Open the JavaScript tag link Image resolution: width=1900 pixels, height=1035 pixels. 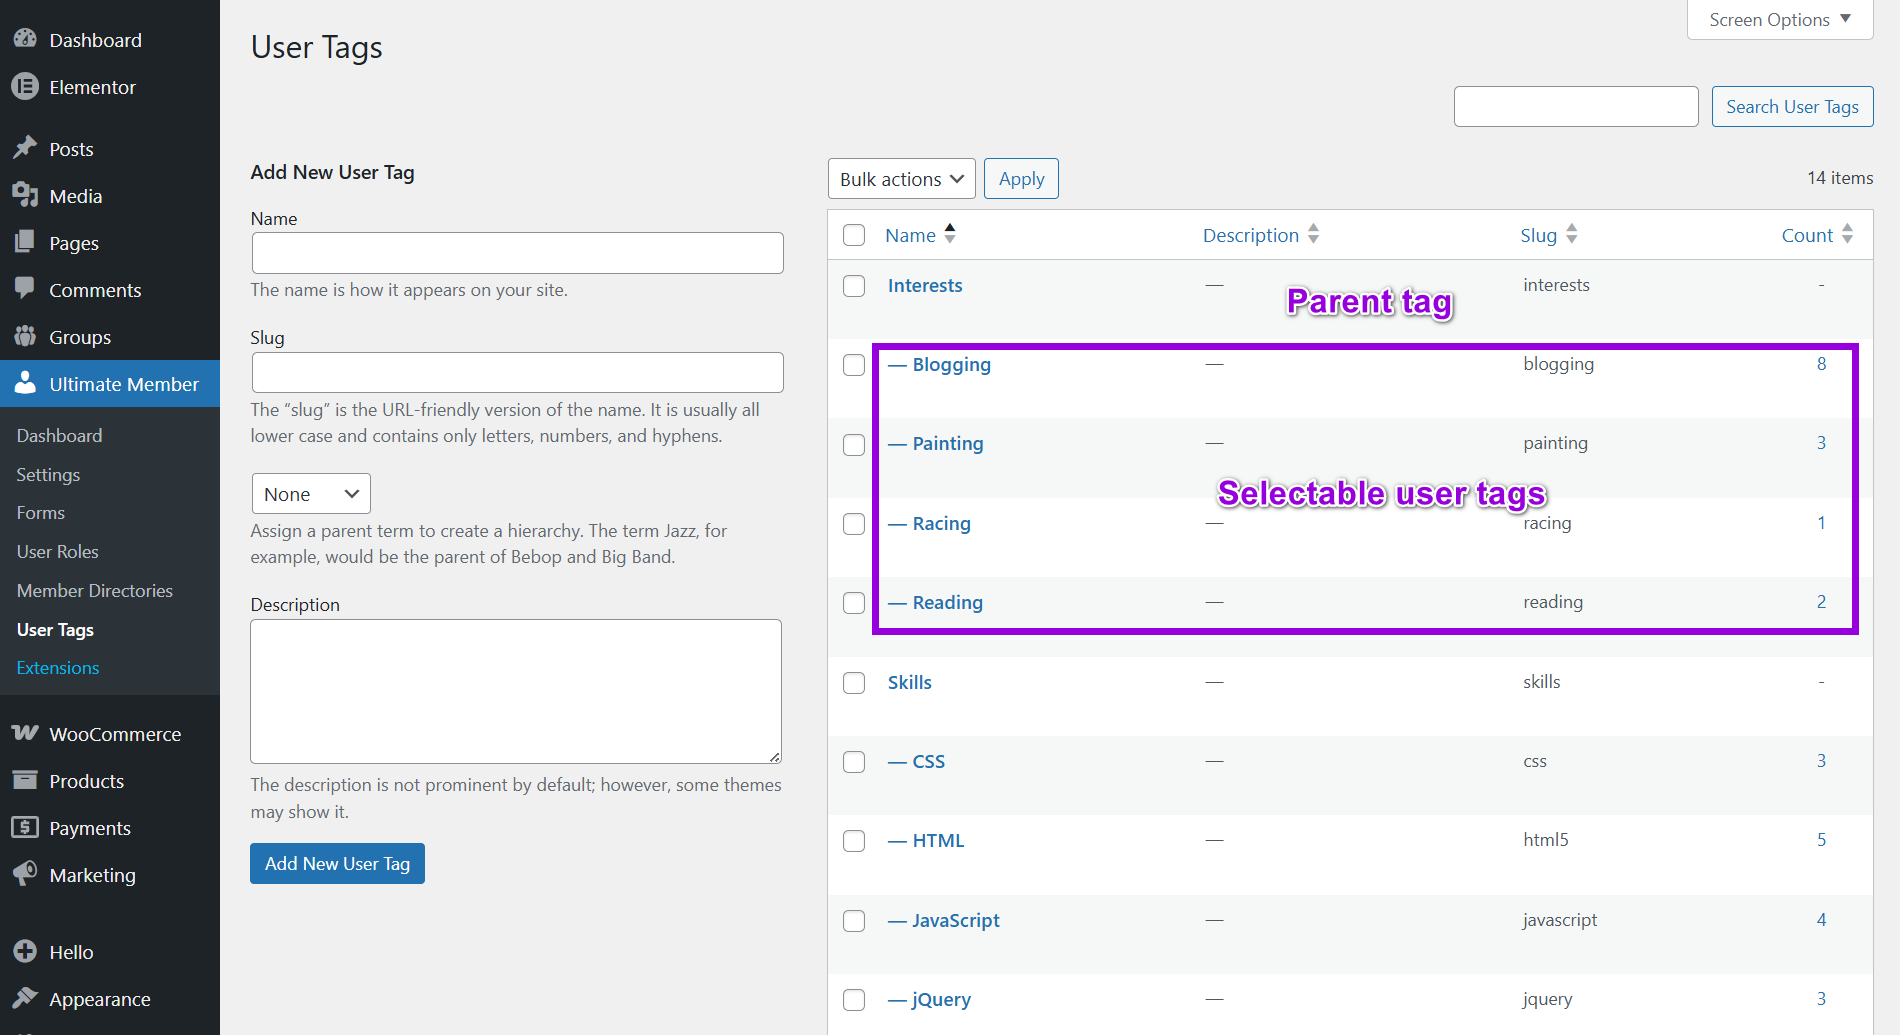tap(955, 920)
